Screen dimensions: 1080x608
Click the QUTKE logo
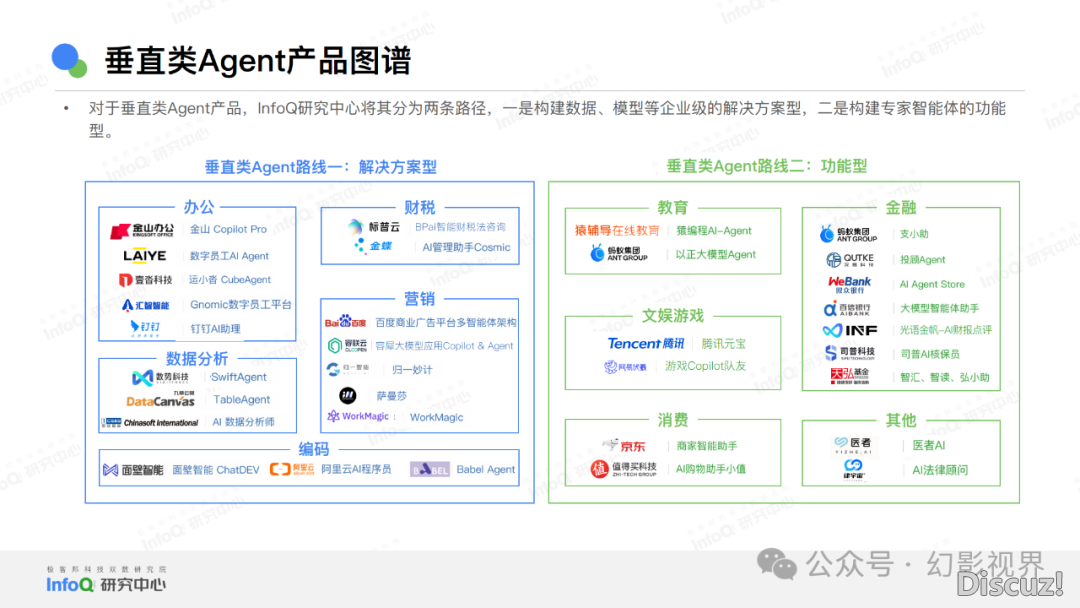(850, 260)
